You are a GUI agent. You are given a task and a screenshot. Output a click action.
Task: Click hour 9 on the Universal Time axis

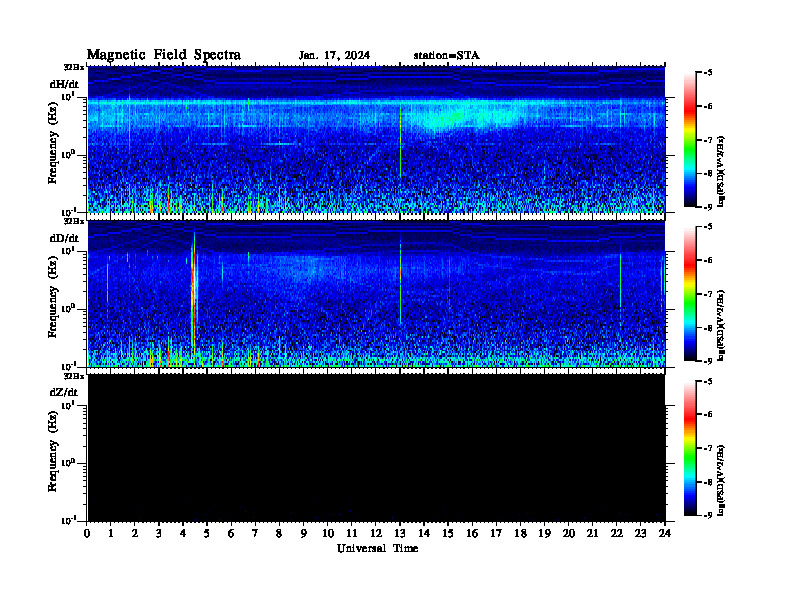tap(304, 533)
